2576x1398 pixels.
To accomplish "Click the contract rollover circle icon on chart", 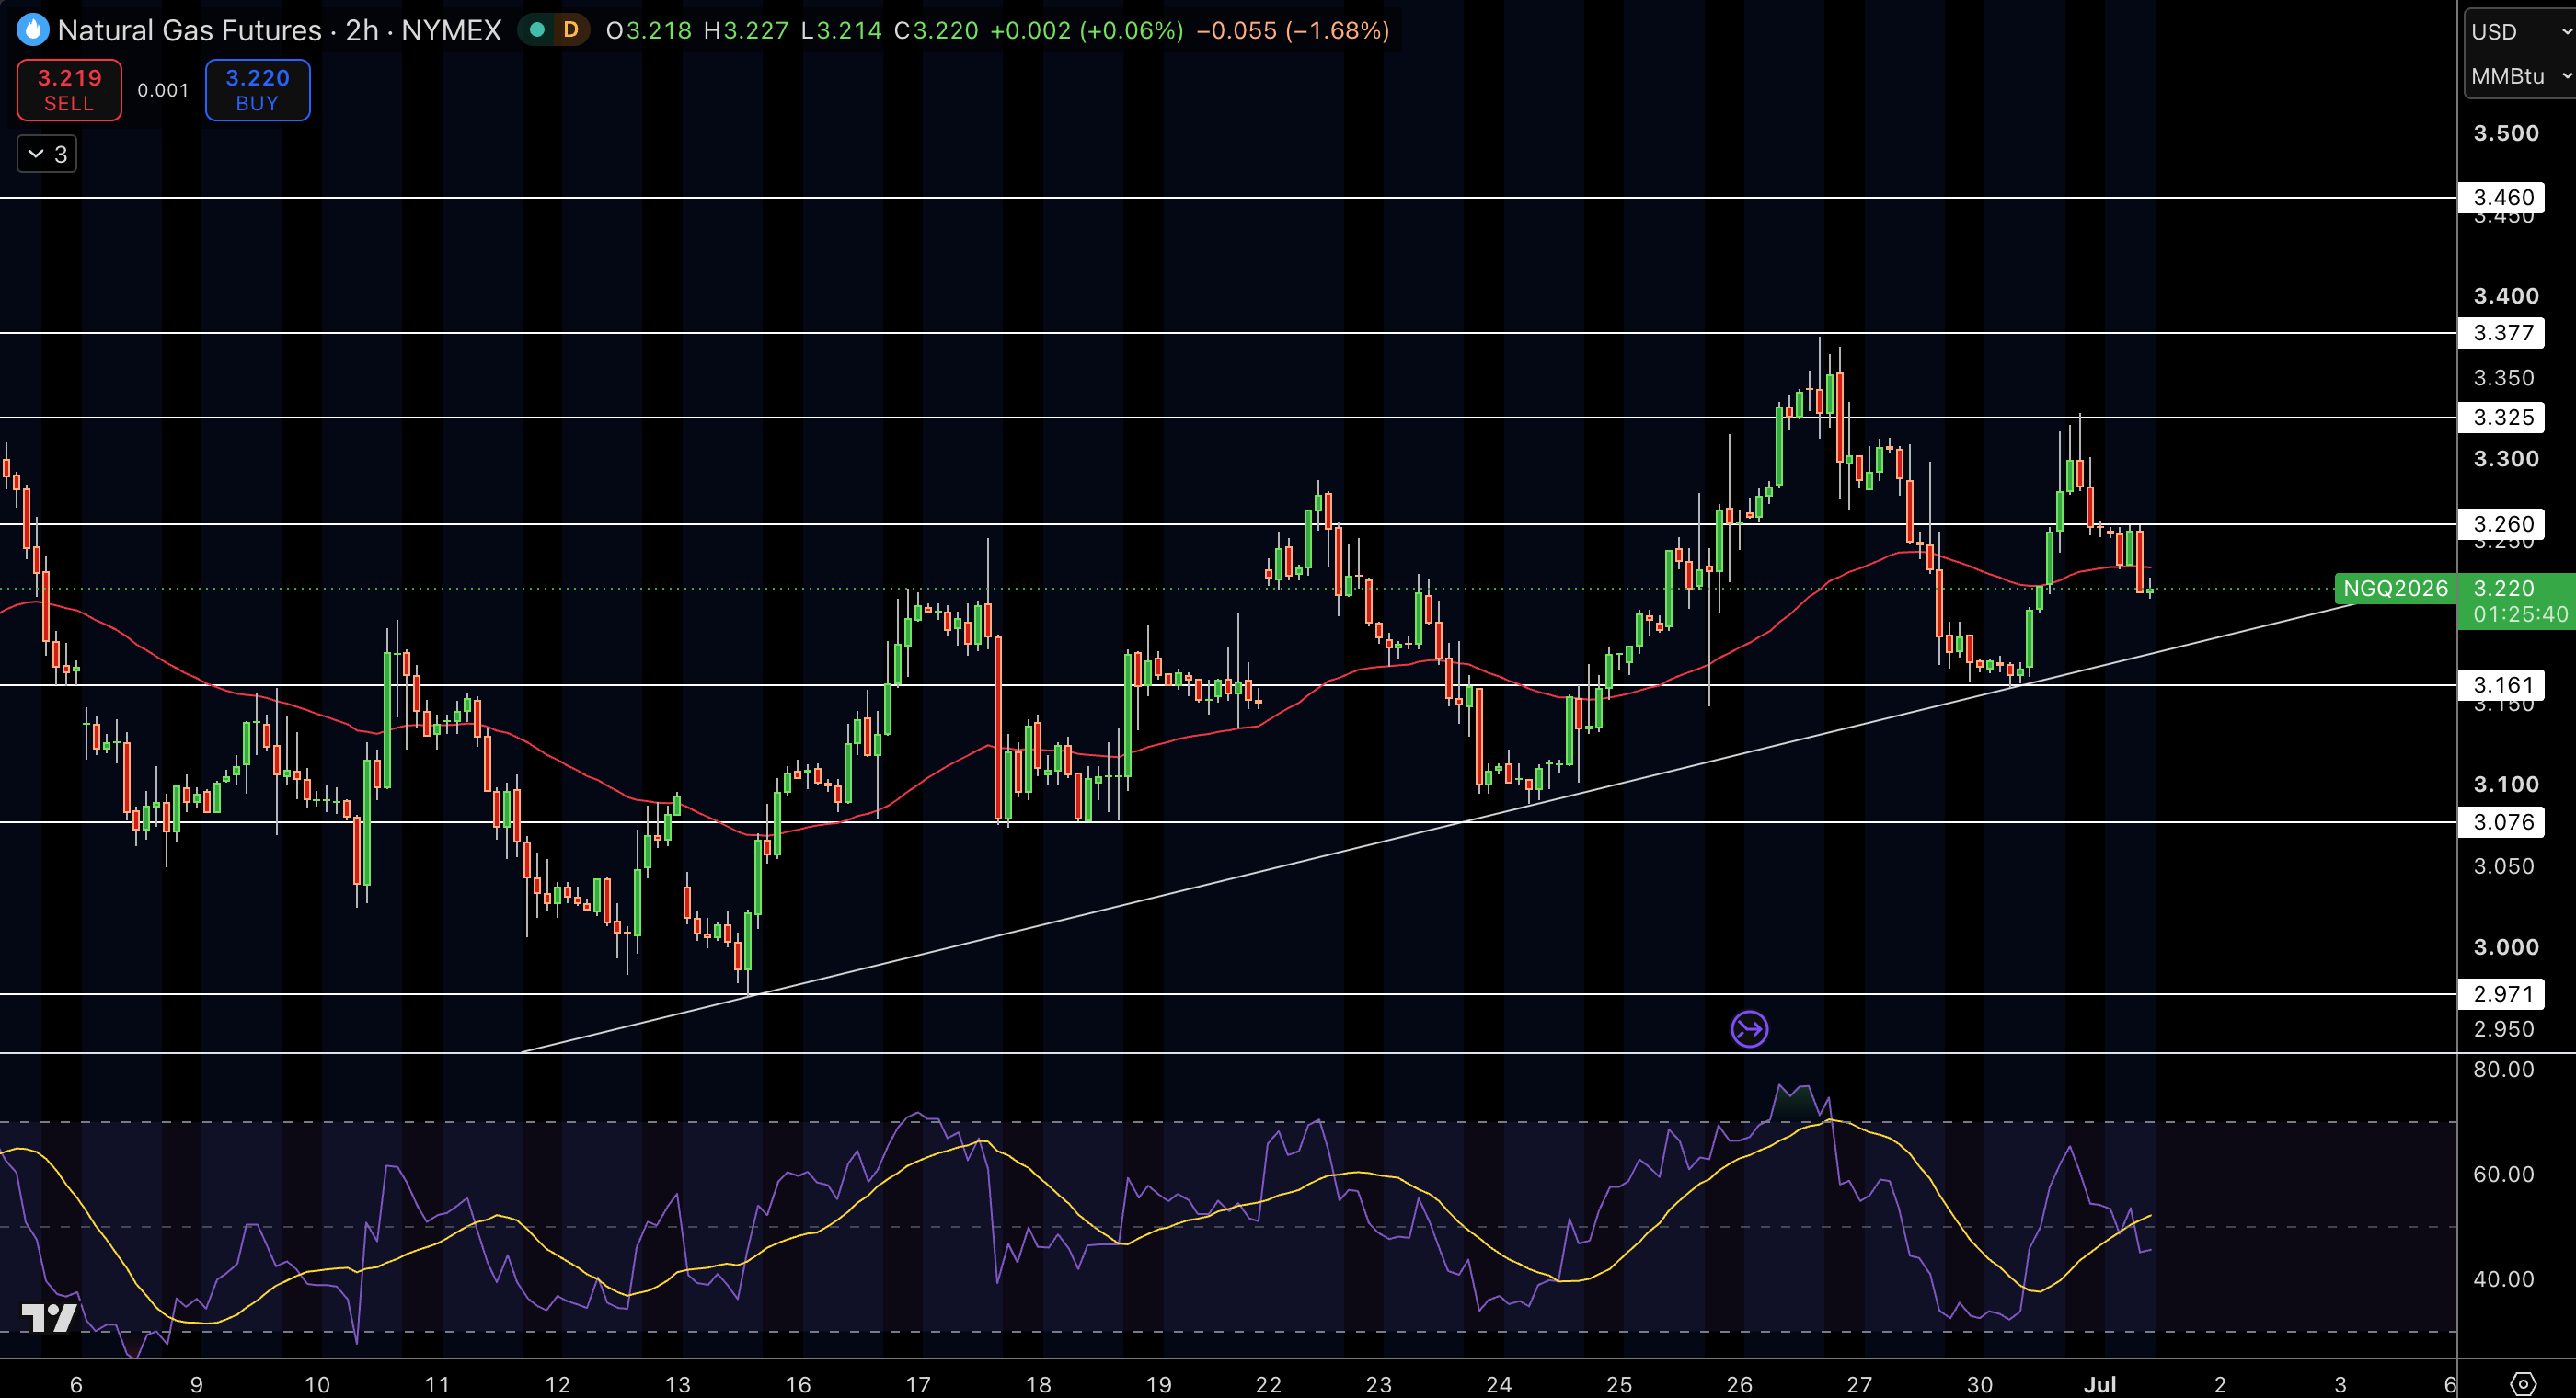I will 1749,1029.
